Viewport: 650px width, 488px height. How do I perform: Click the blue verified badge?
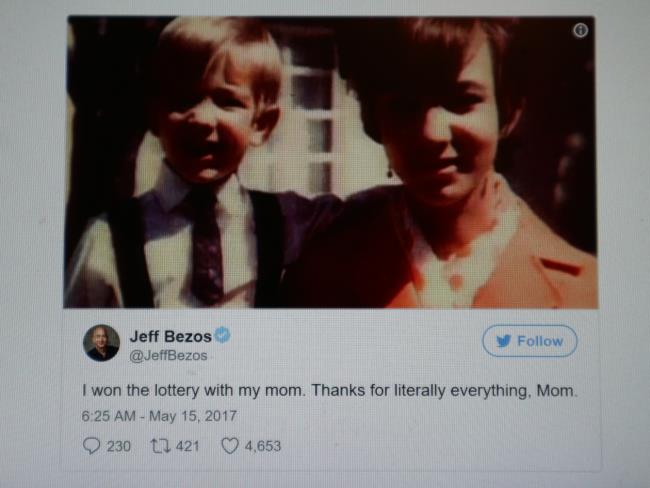tap(223, 335)
